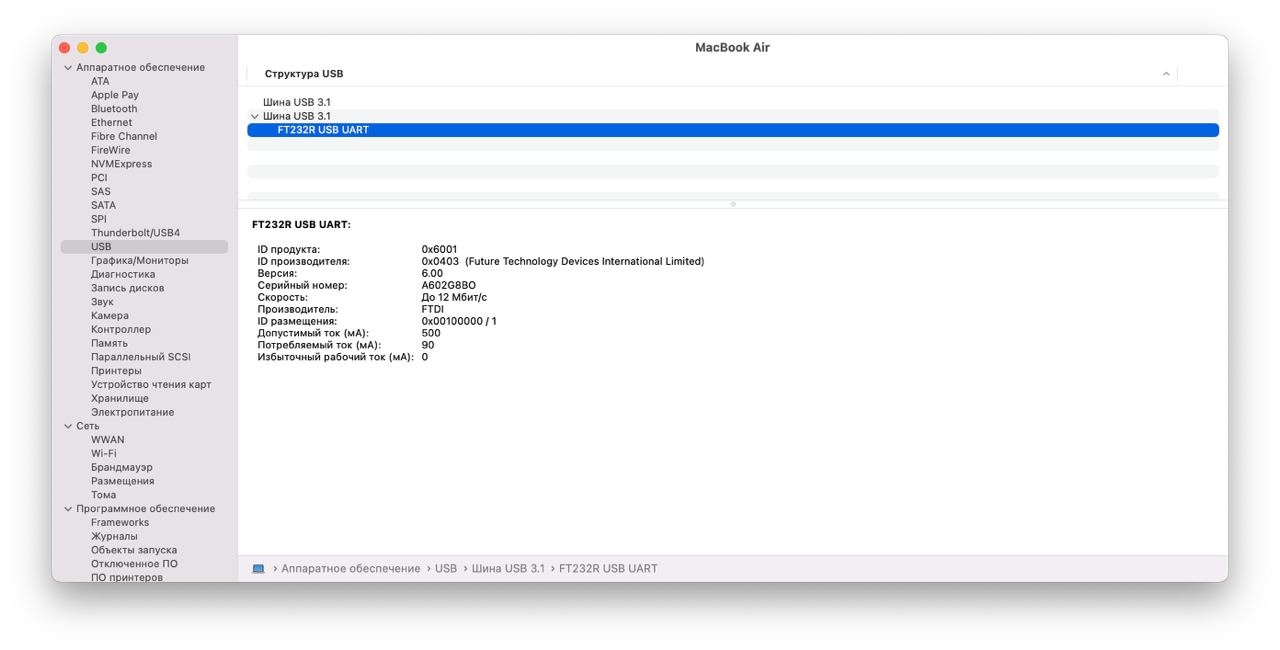
Task: Select PCI in the sidebar
Action: coord(99,178)
